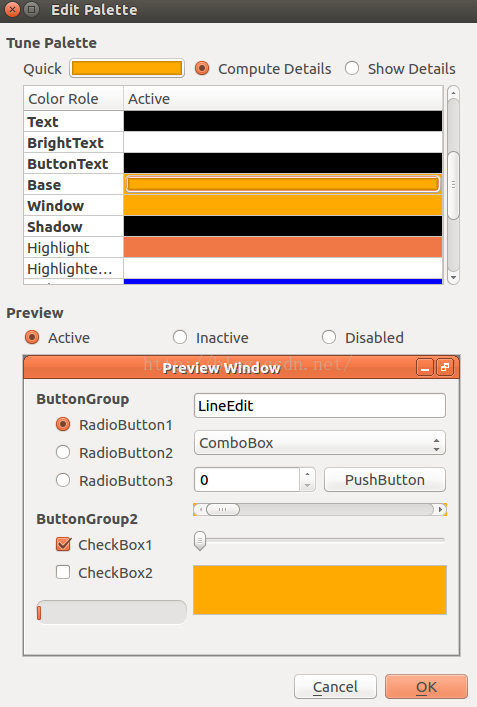The width and height of the screenshot is (477, 707).
Task: Click the preview progress bar
Action: click(x=111, y=612)
